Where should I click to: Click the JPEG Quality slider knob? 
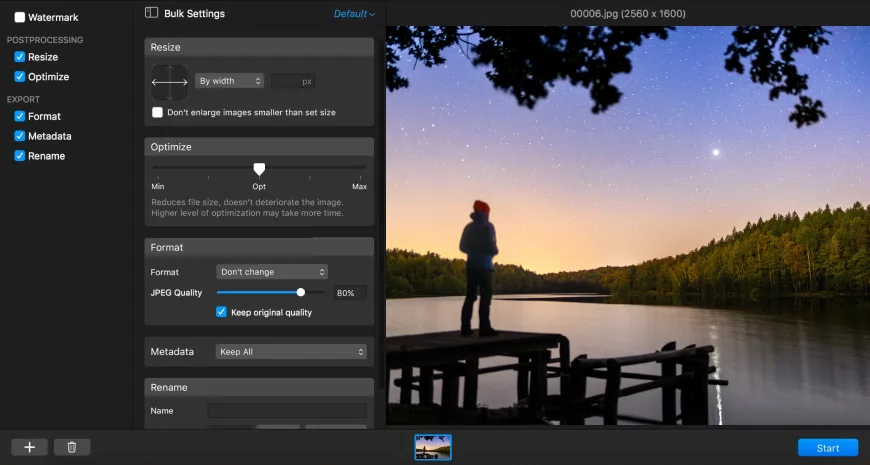pyautogui.click(x=301, y=292)
